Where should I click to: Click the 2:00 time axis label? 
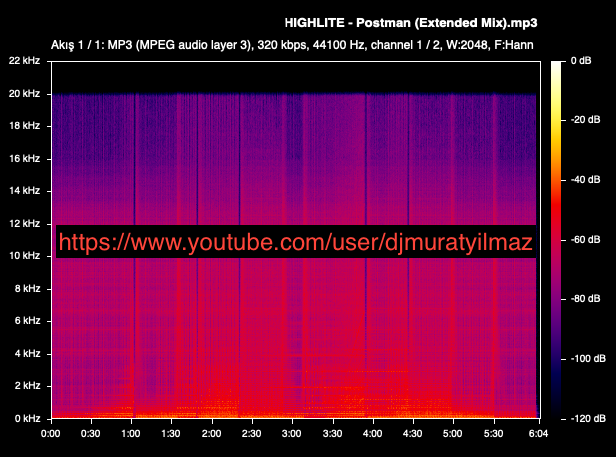211,434
